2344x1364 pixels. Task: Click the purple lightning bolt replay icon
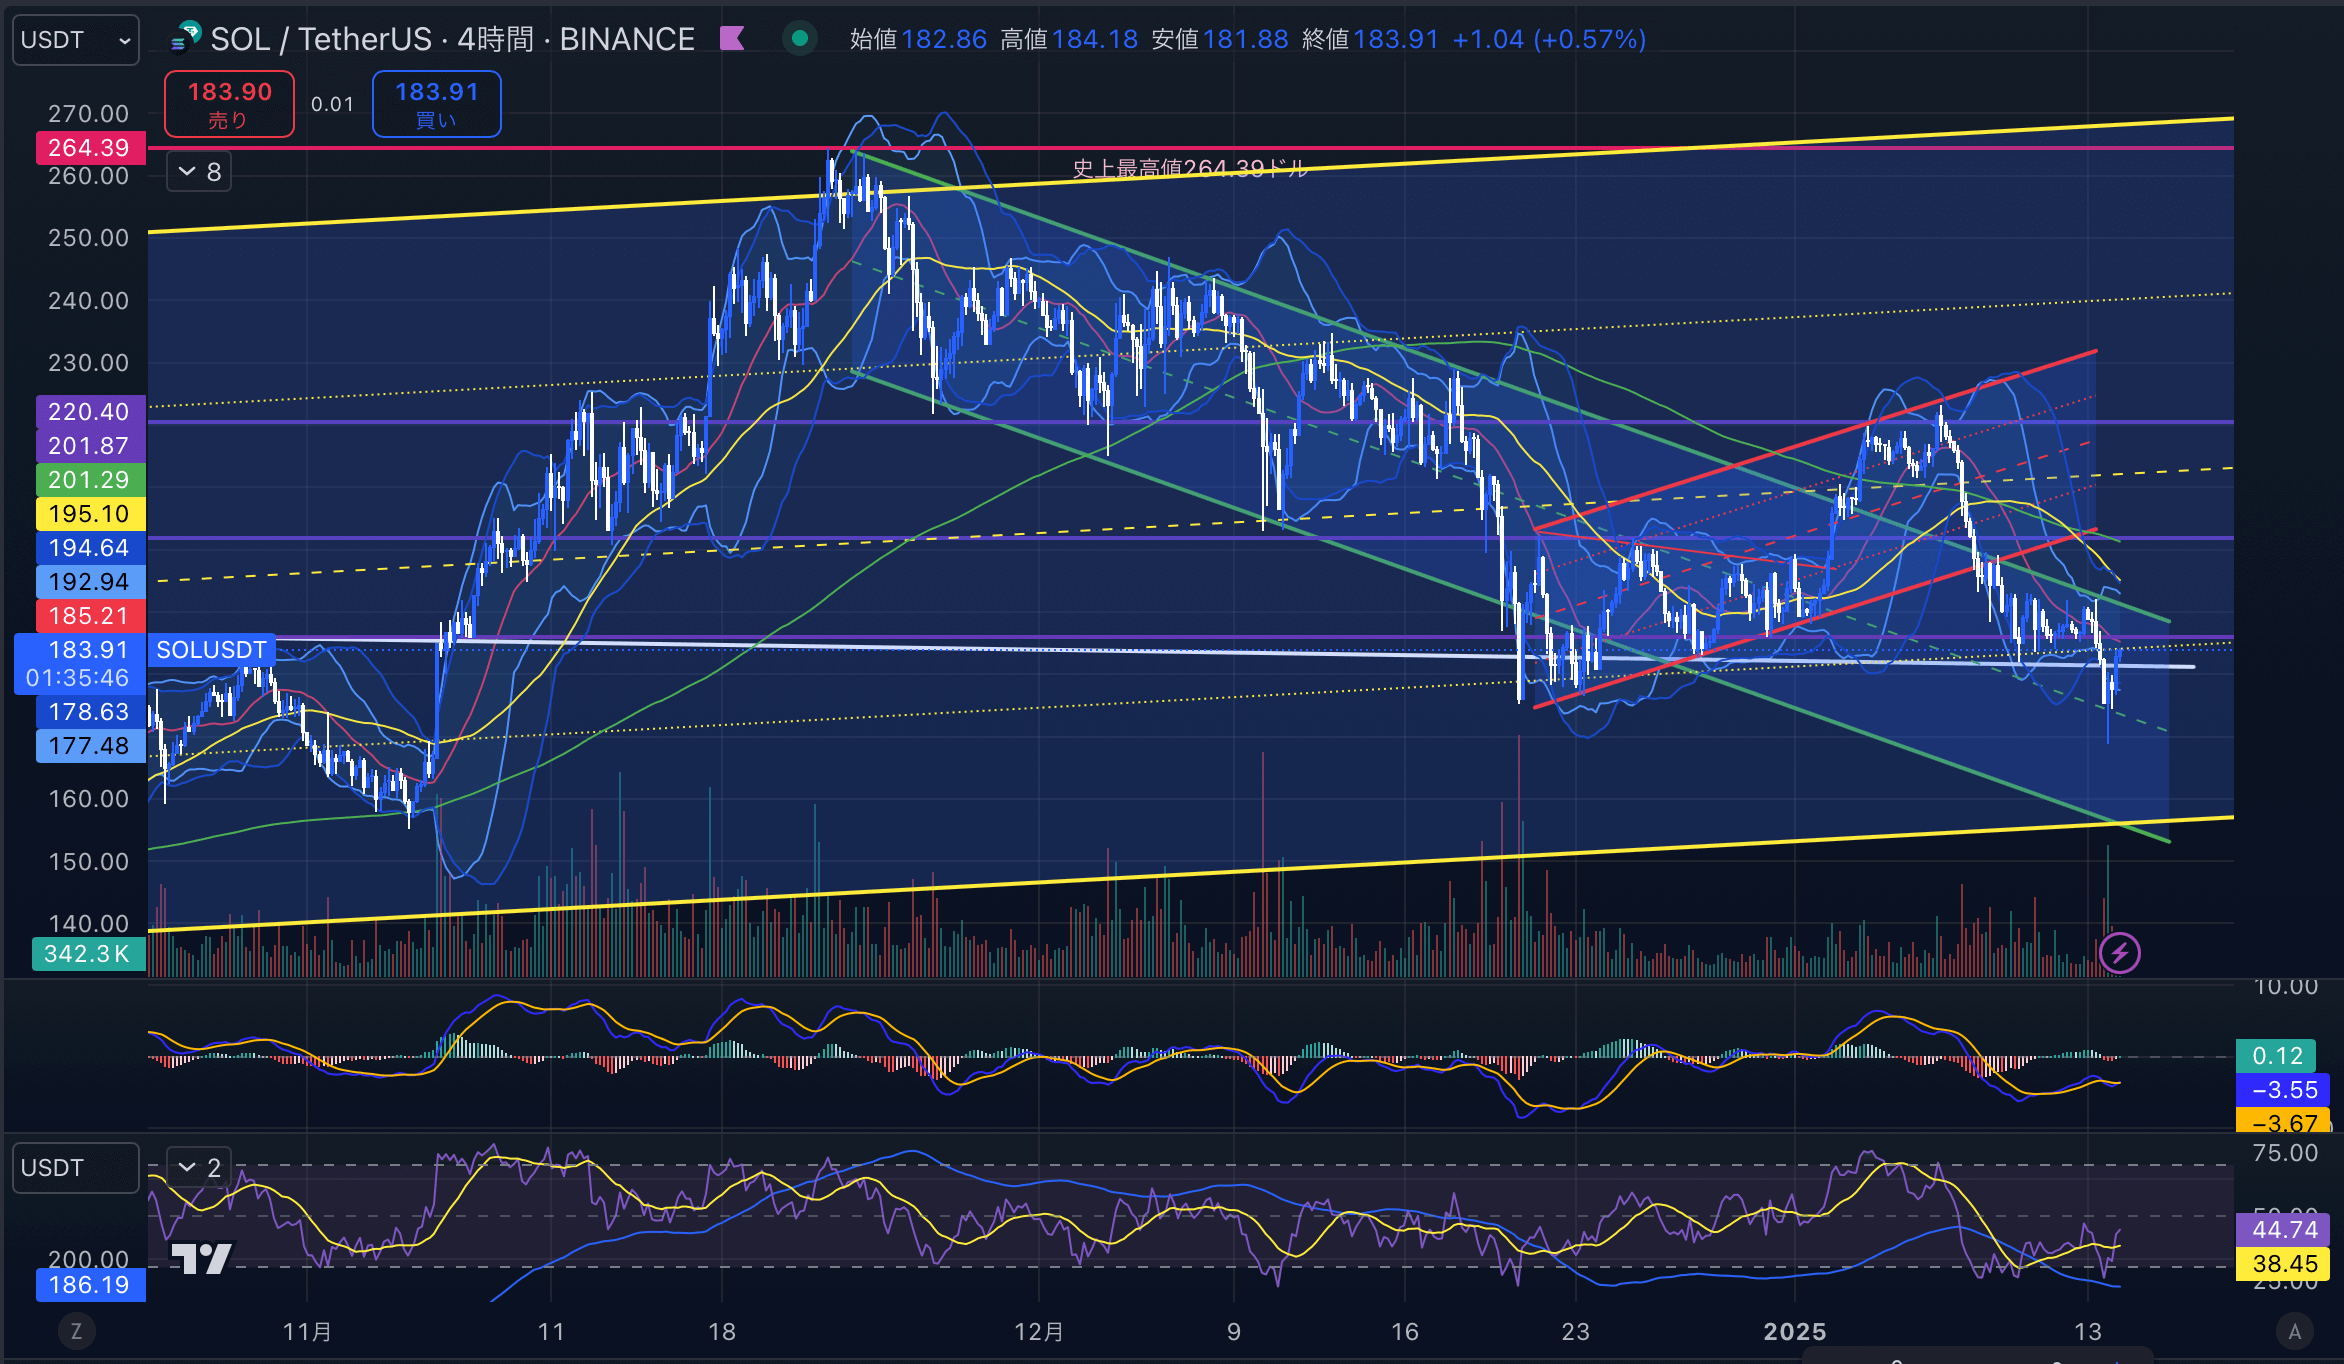(x=2119, y=953)
